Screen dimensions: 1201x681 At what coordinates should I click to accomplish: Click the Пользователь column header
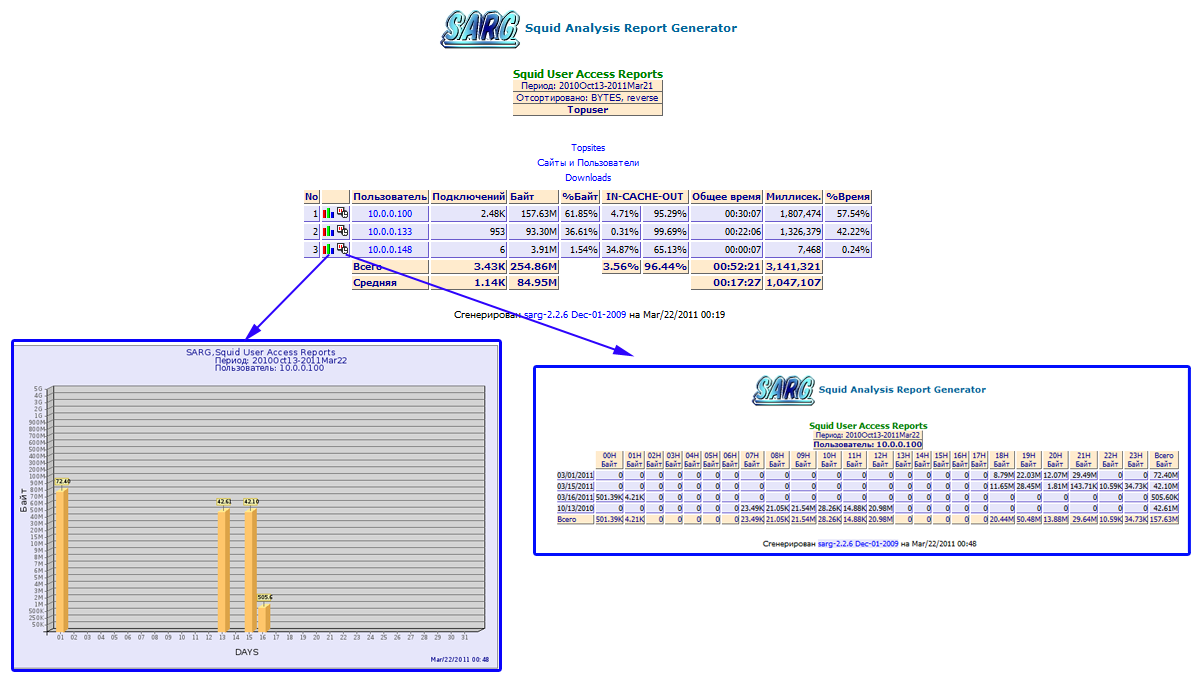(390, 197)
